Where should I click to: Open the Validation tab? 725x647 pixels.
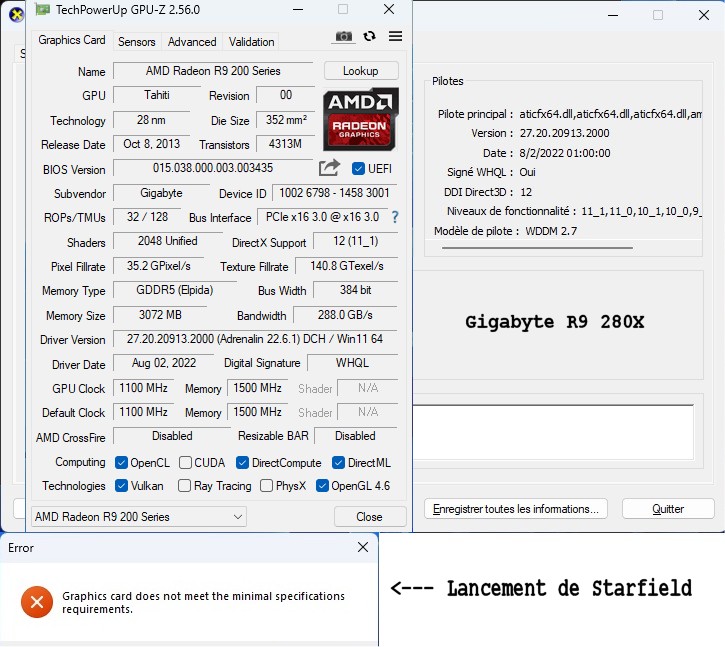pos(251,42)
